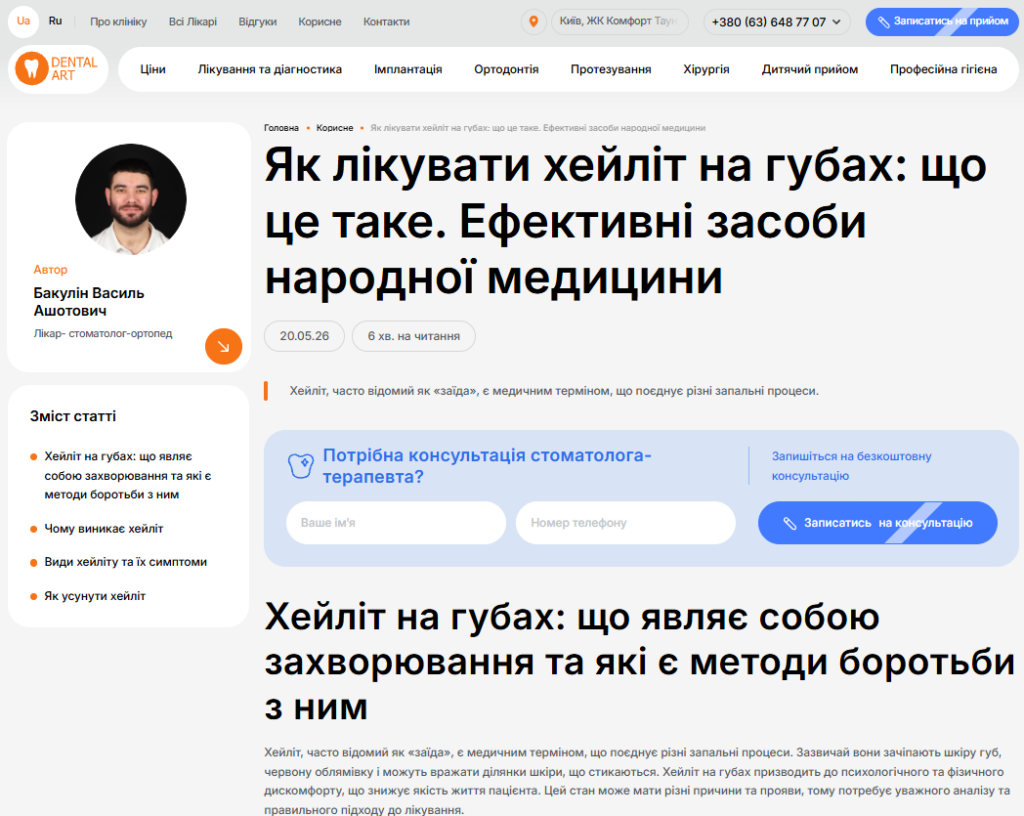Click the Dental Art tooth logo
The image size is (1024, 816).
click(57, 69)
